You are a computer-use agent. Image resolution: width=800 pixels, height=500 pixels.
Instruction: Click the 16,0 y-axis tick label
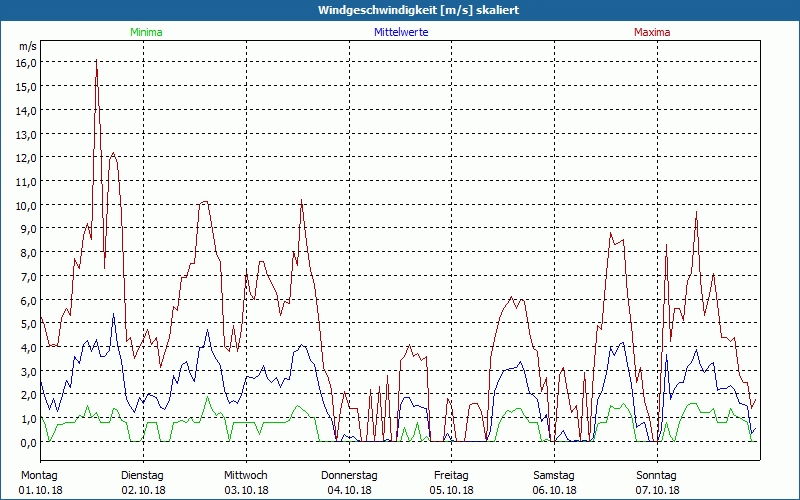point(26,62)
